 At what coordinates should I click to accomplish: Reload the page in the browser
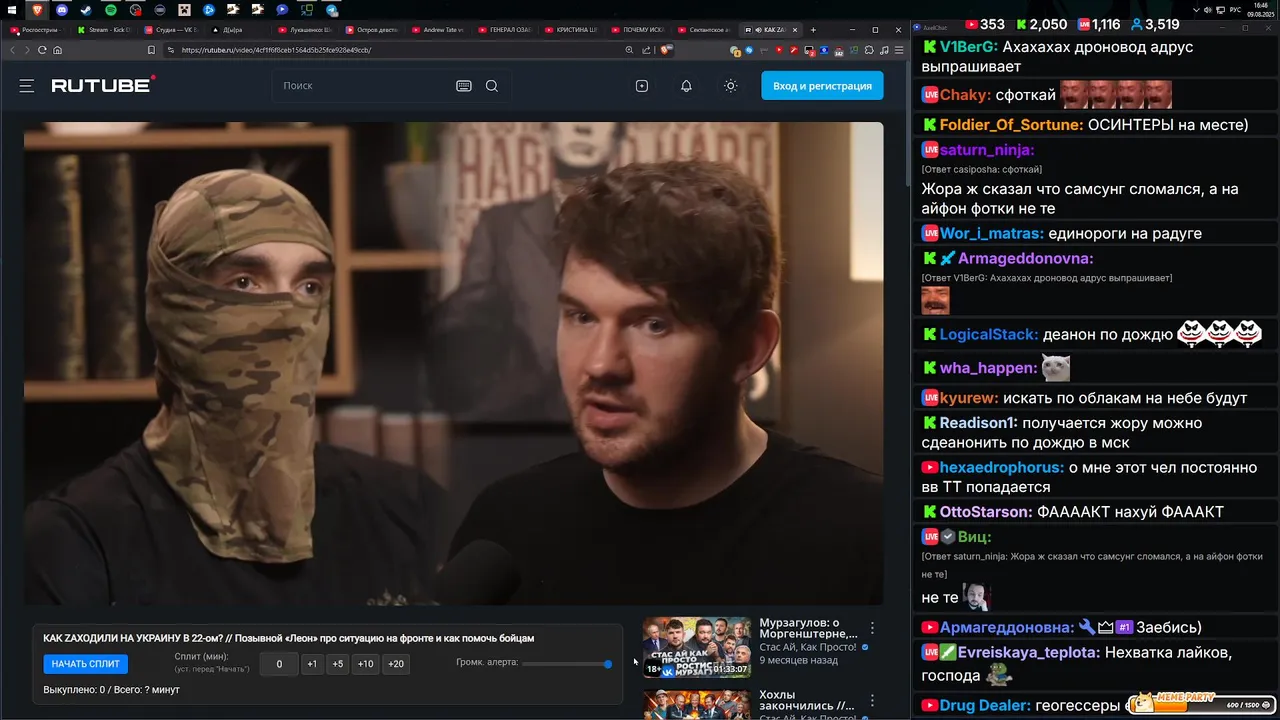(x=42, y=50)
